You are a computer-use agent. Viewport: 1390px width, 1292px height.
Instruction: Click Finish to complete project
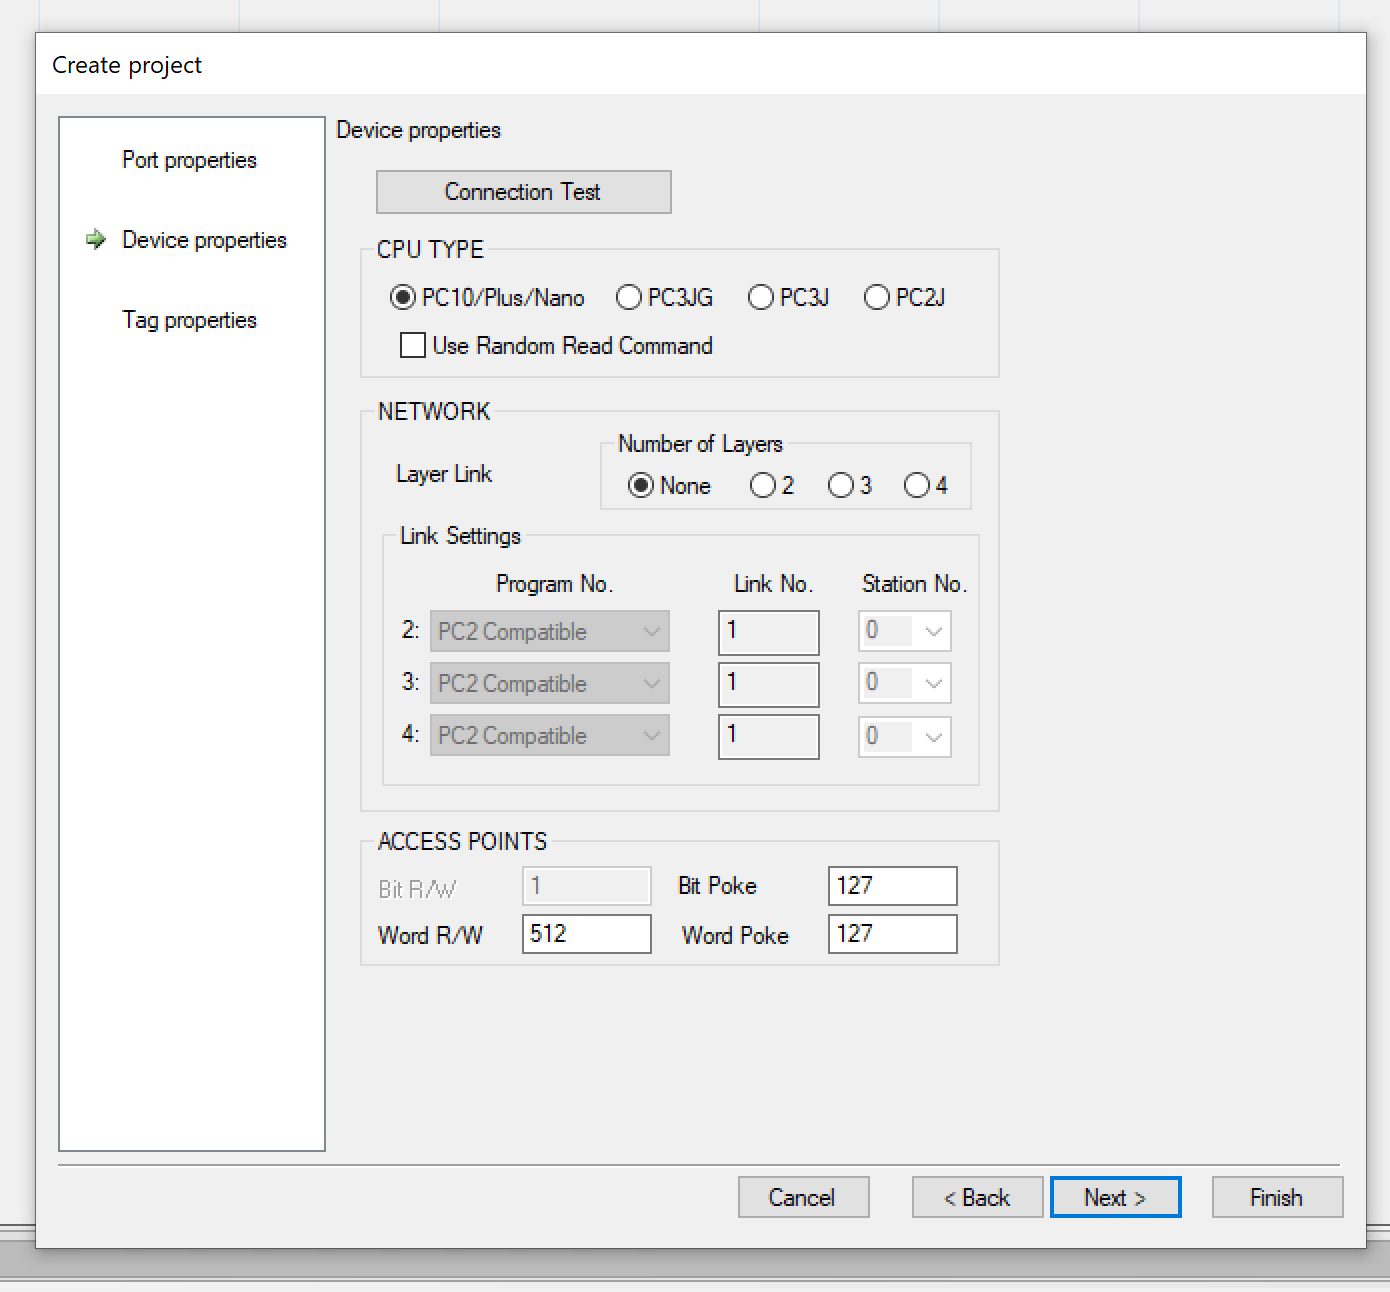point(1277,1198)
